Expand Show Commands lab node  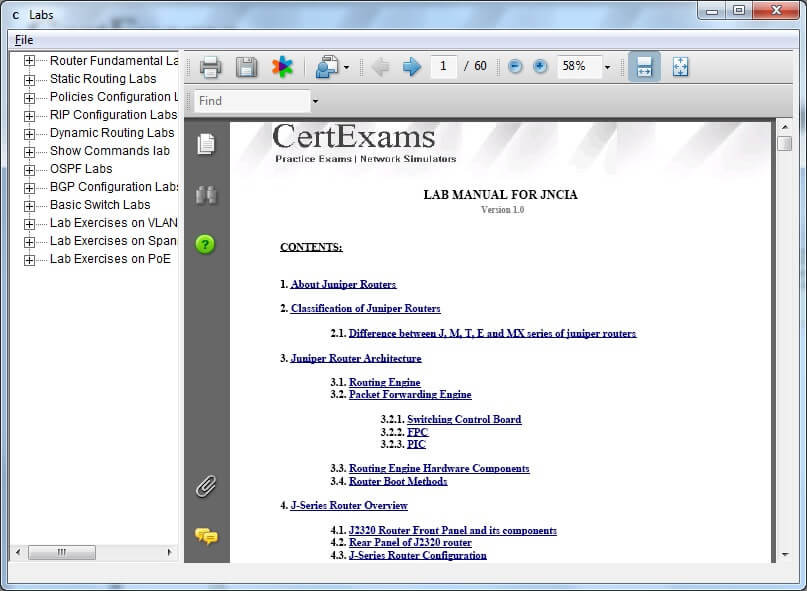(29, 152)
